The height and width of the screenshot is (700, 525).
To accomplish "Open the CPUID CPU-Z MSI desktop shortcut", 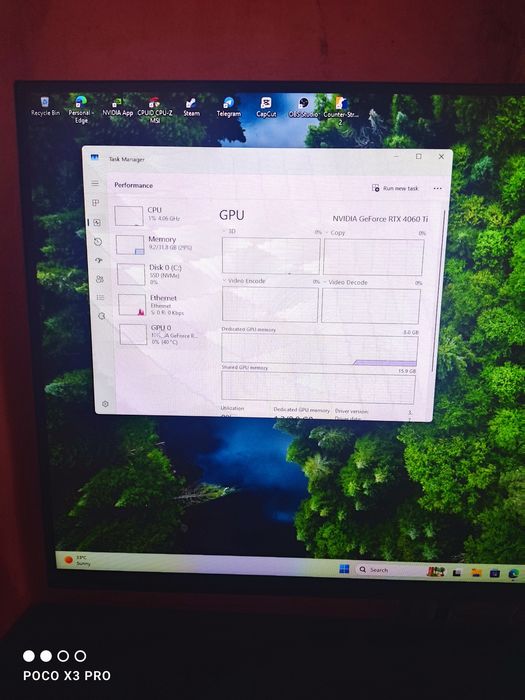I will [154, 110].
